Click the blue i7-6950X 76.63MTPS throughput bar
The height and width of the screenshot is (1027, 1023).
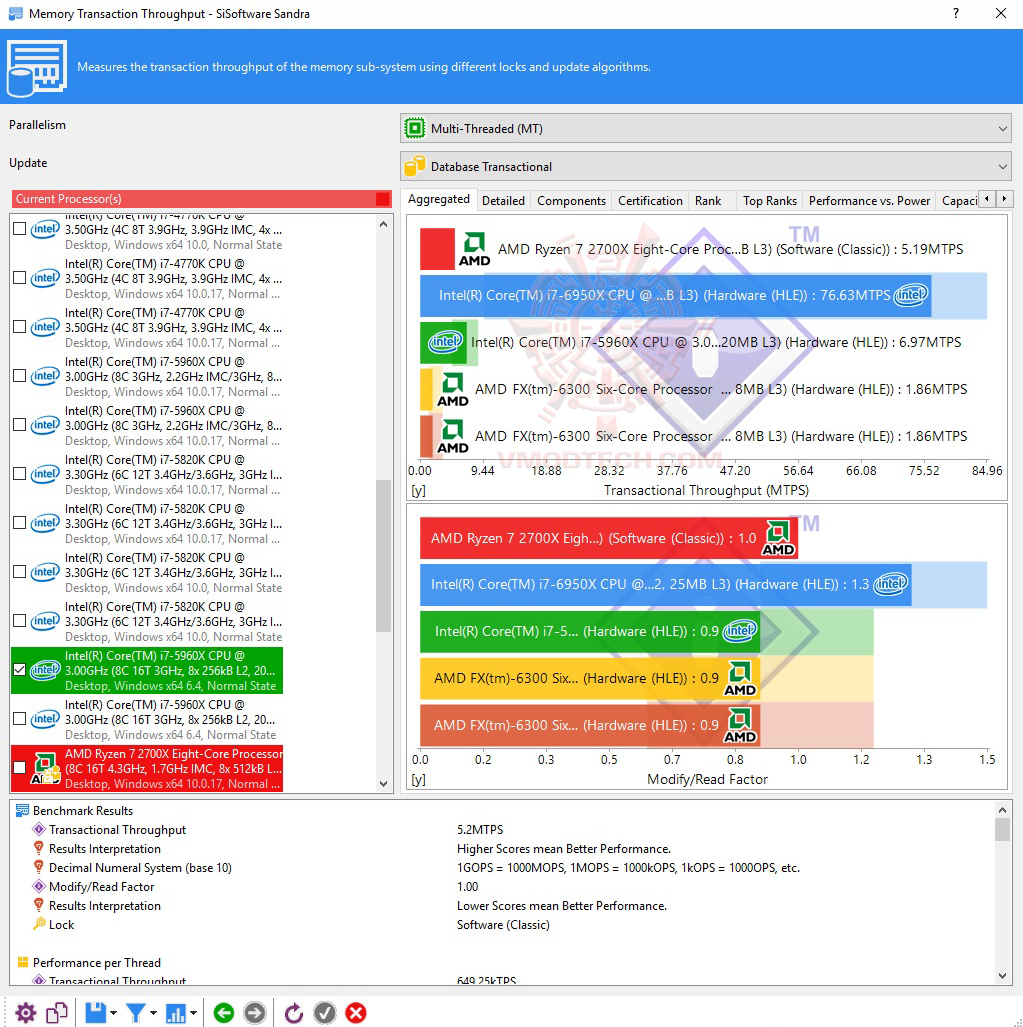click(675, 295)
